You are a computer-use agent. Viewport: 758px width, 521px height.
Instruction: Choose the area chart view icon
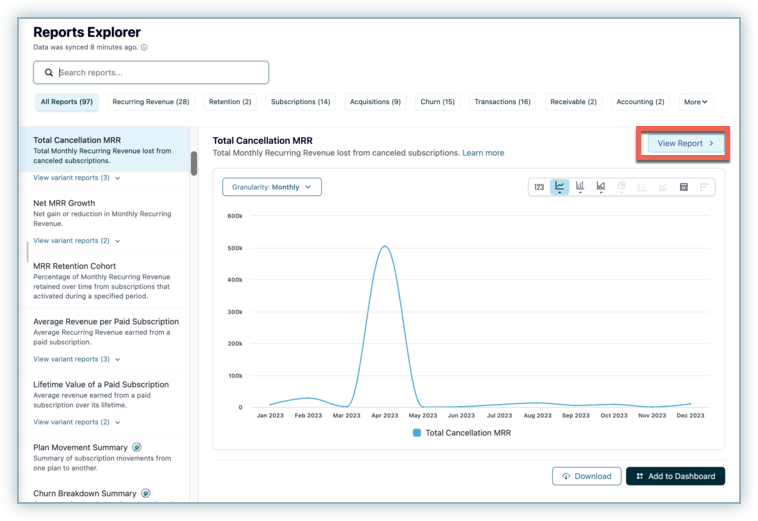click(x=601, y=187)
